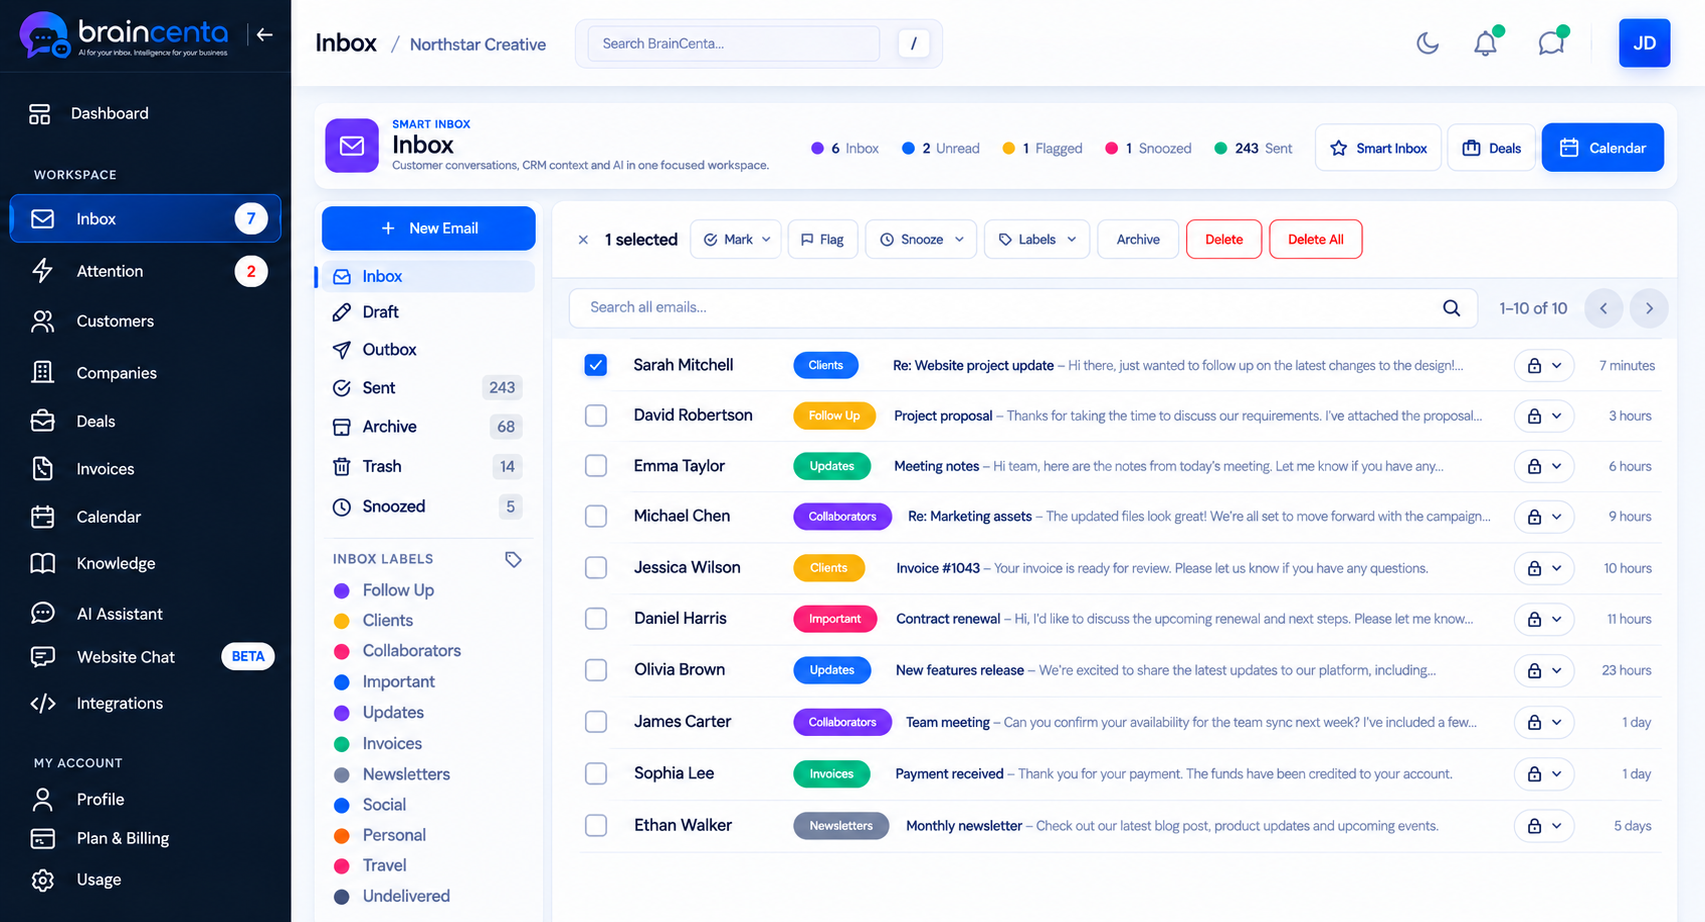The width and height of the screenshot is (1705, 922).
Task: Open the Mark dropdown
Action: (x=736, y=239)
